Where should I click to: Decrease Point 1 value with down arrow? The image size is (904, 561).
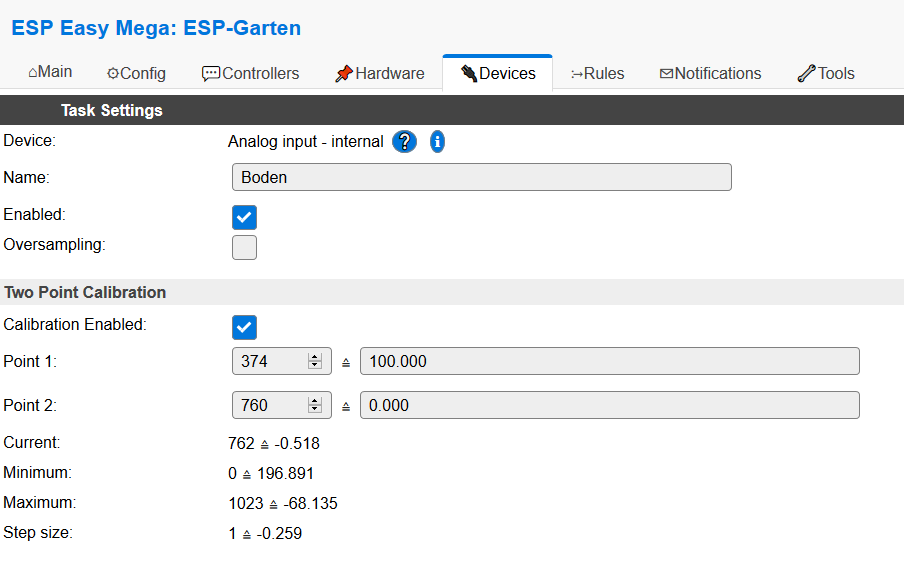point(315,365)
